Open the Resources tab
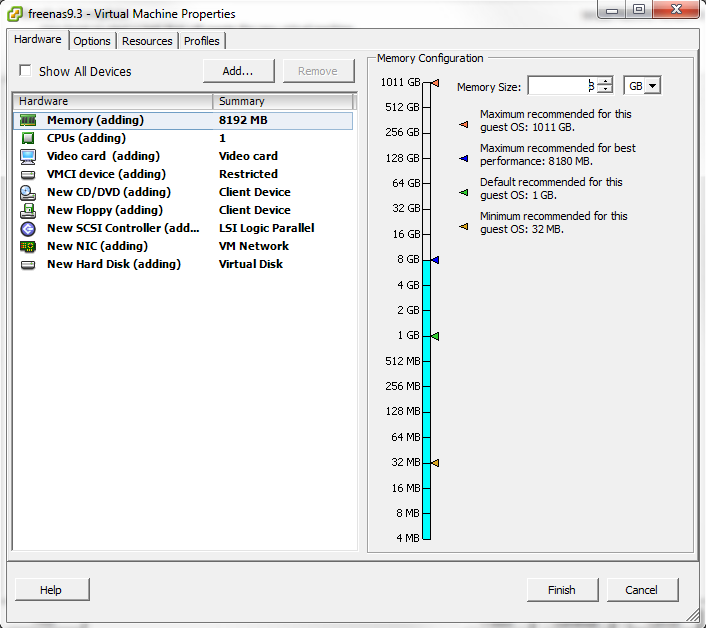Viewport: 706px width, 628px height. click(x=147, y=41)
